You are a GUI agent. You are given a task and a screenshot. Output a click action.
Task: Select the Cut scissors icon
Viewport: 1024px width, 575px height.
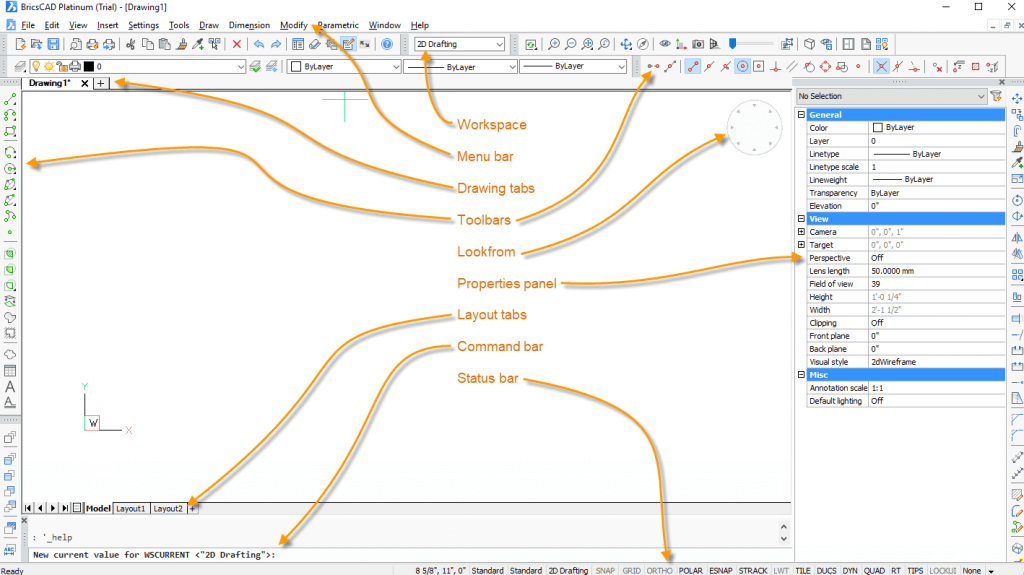[130, 44]
